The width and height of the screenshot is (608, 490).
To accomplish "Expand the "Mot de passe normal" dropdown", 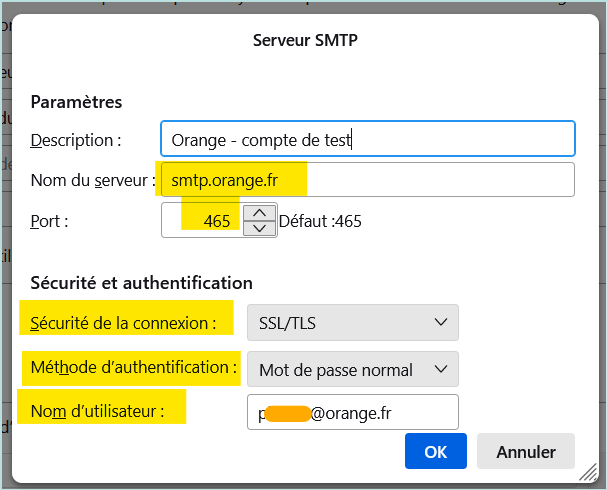I will point(352,369).
